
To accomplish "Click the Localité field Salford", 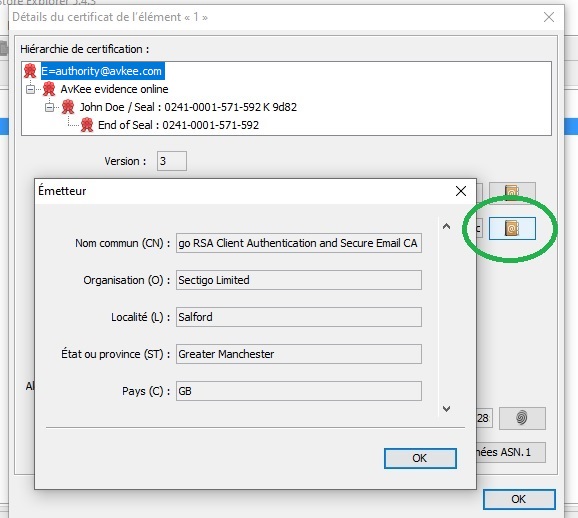I will point(299,317).
